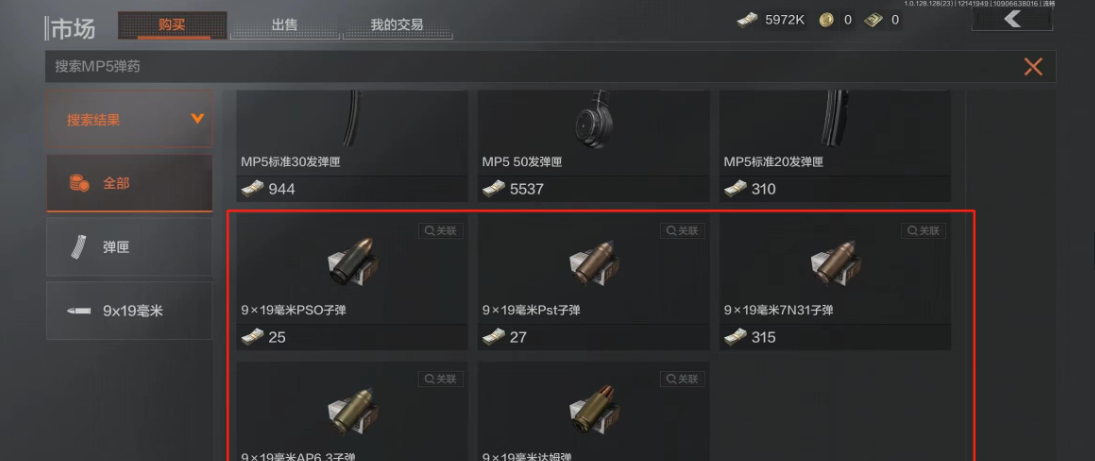This screenshot has width=1095, height=461.
Task: Select the 全部 category filter
Action: (129, 184)
